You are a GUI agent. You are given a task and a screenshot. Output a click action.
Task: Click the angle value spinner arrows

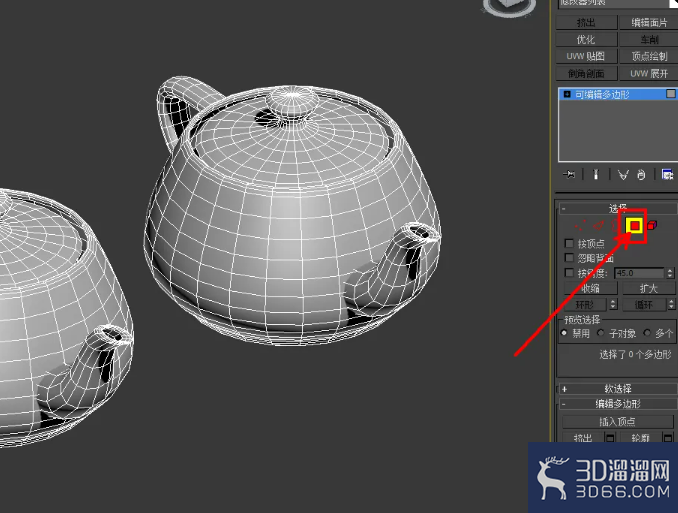(x=670, y=273)
